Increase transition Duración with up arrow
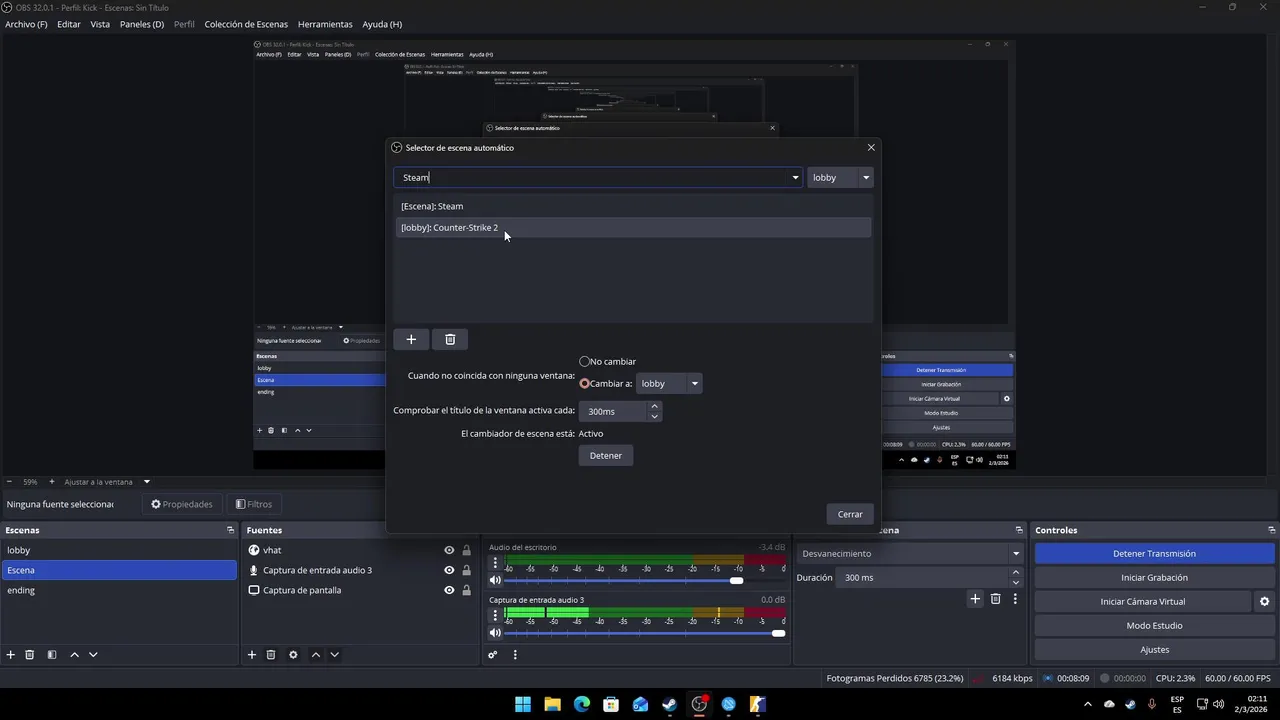The width and height of the screenshot is (1280, 720). pyautogui.click(x=1016, y=572)
